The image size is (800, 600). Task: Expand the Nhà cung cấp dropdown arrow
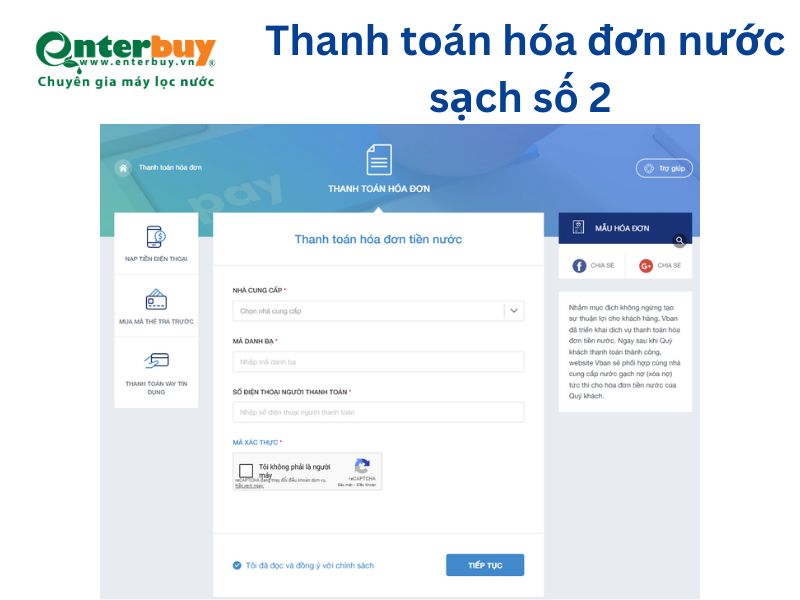point(514,311)
